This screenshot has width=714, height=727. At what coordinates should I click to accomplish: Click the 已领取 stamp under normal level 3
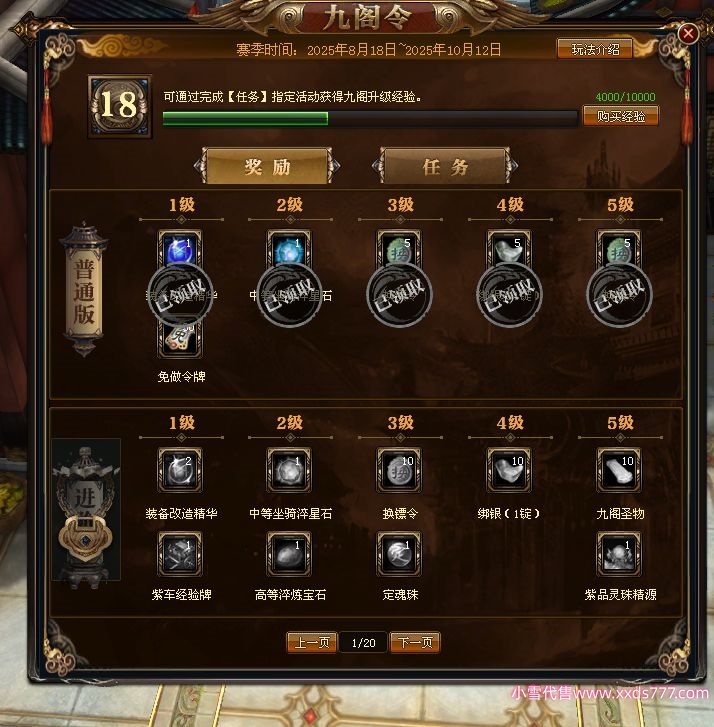399,295
